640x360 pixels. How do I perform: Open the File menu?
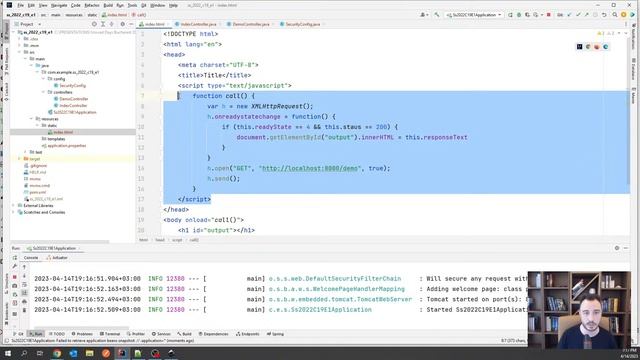pos(20,5)
